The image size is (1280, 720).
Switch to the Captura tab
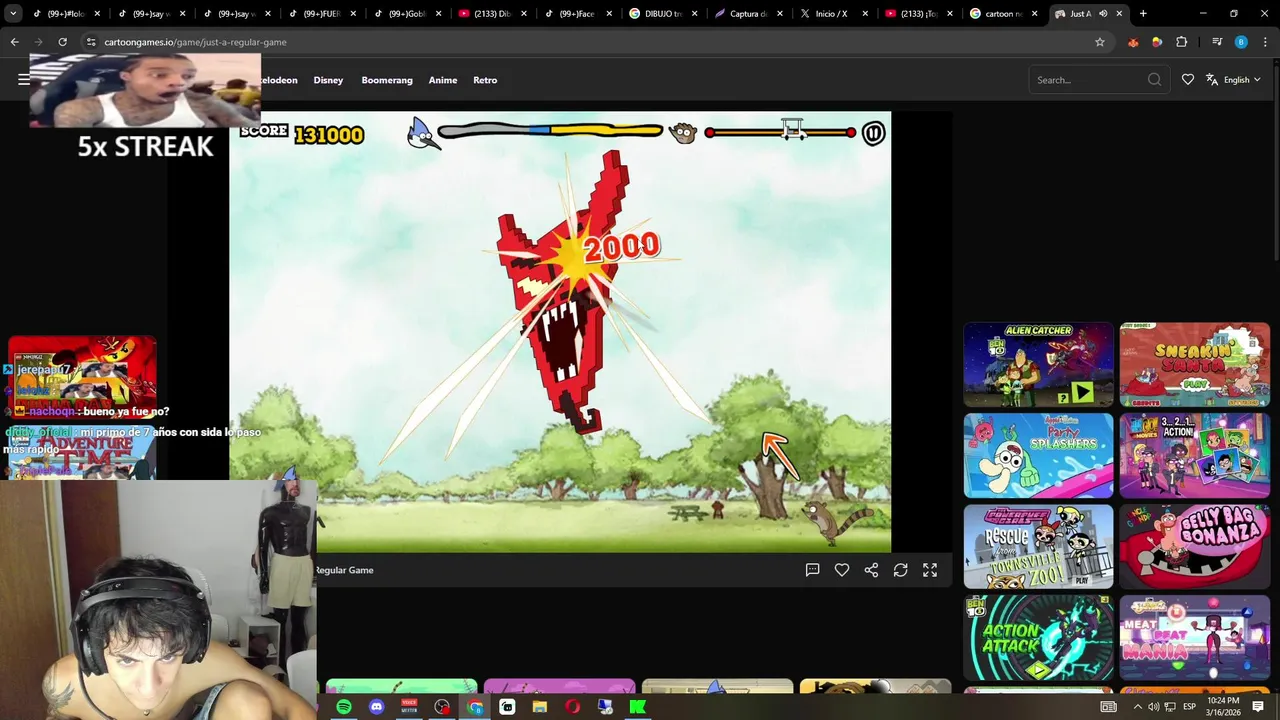coord(748,14)
